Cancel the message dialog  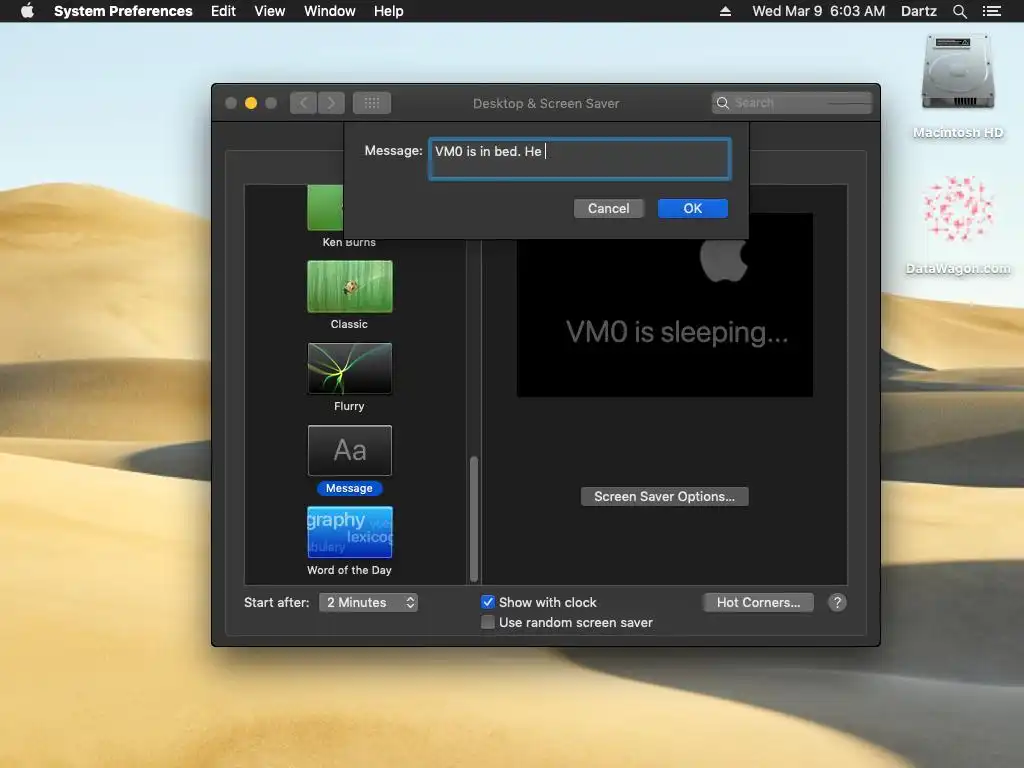point(609,208)
